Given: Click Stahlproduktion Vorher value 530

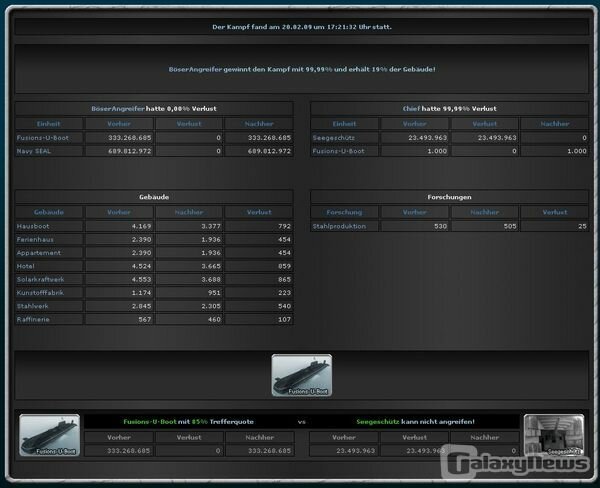Looking at the screenshot, I should point(440,226).
